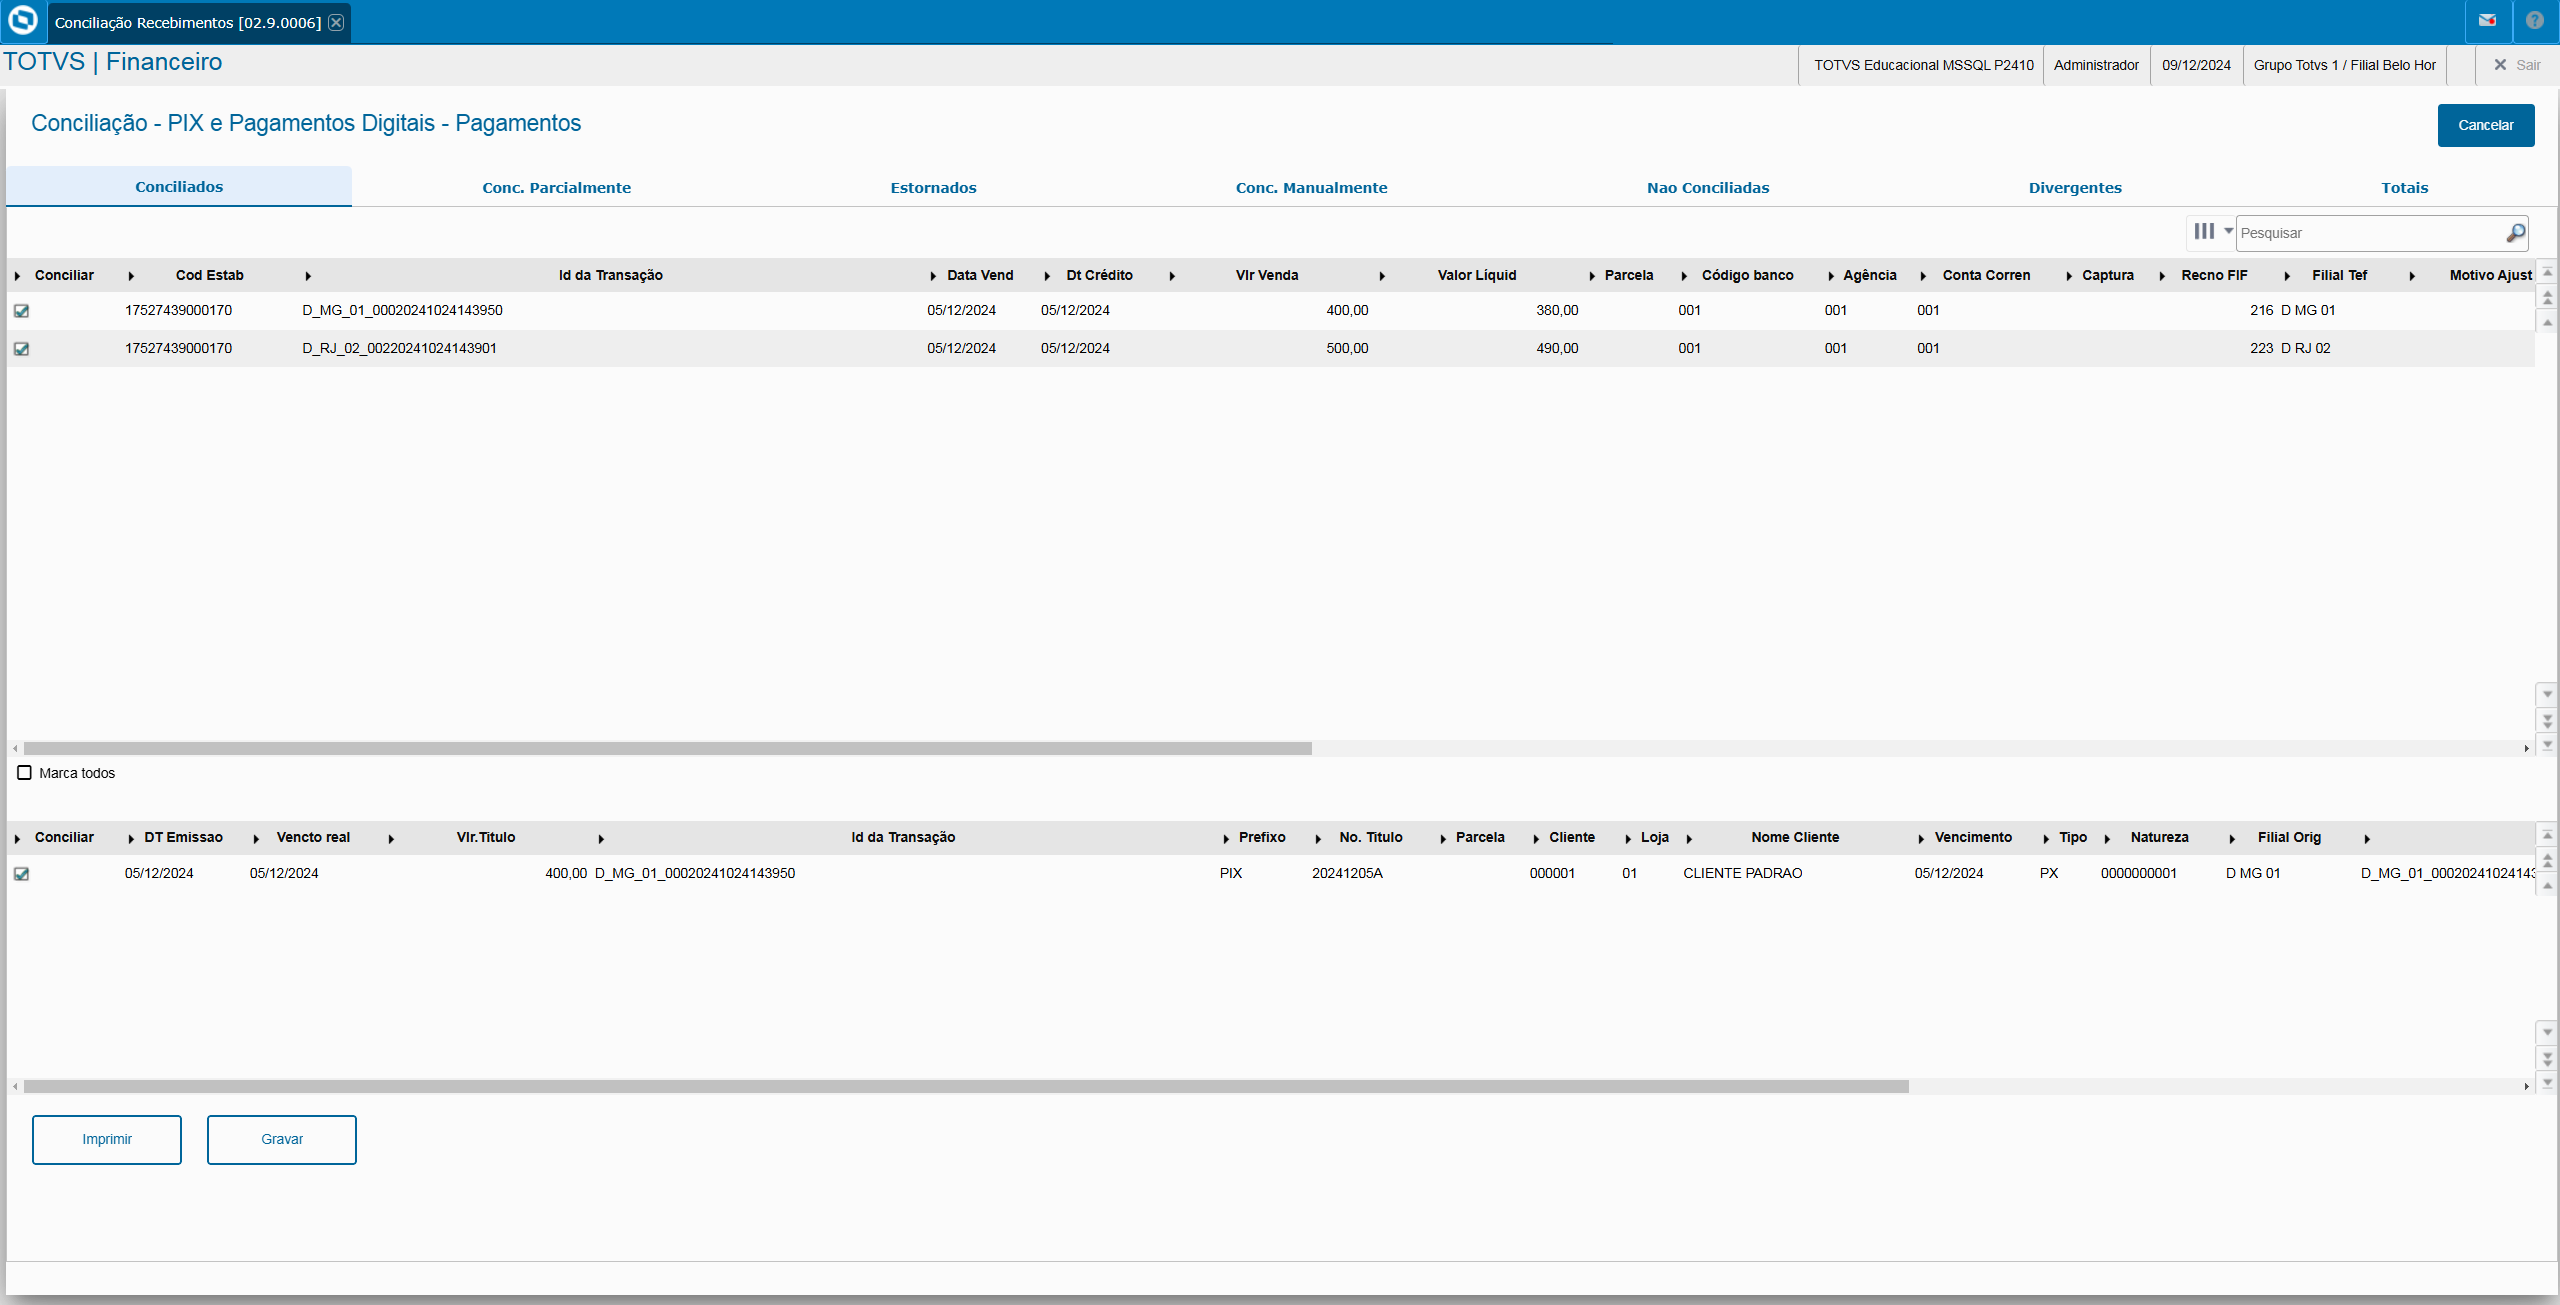2560x1305 pixels.
Task: Open the Divergentes tab
Action: pos(2074,188)
